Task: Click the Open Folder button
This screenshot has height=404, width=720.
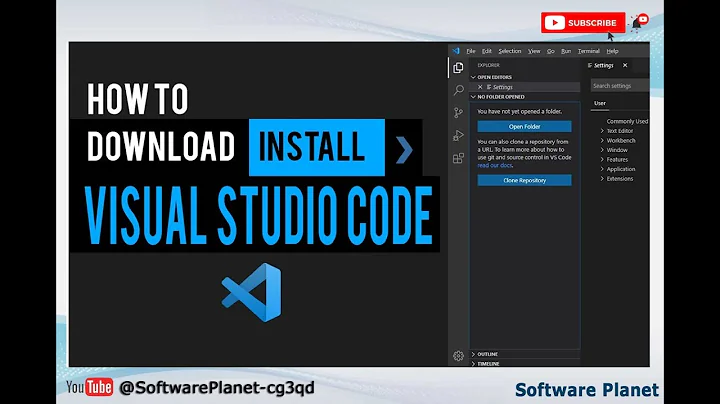Action: click(x=524, y=126)
